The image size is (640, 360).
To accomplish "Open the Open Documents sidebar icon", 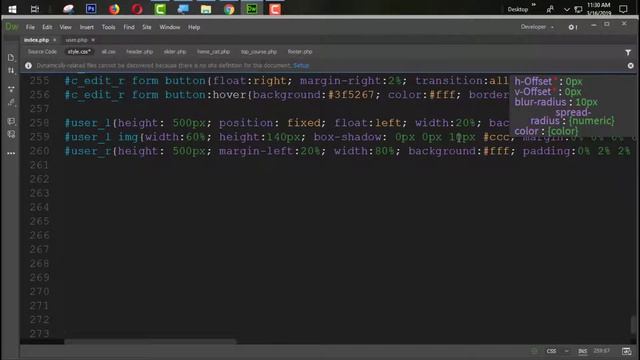I will (11, 58).
